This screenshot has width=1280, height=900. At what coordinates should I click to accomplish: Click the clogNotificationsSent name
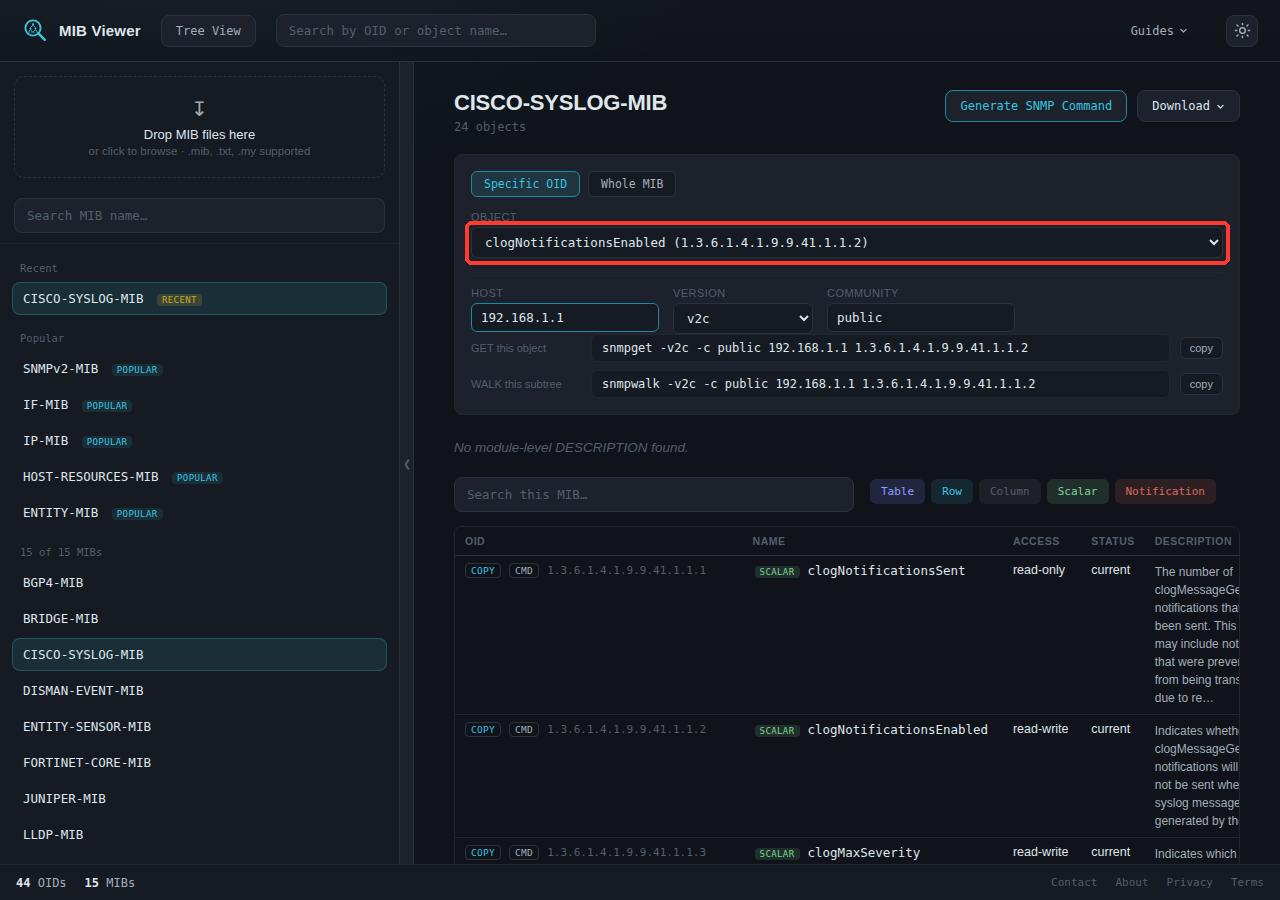(x=886, y=571)
